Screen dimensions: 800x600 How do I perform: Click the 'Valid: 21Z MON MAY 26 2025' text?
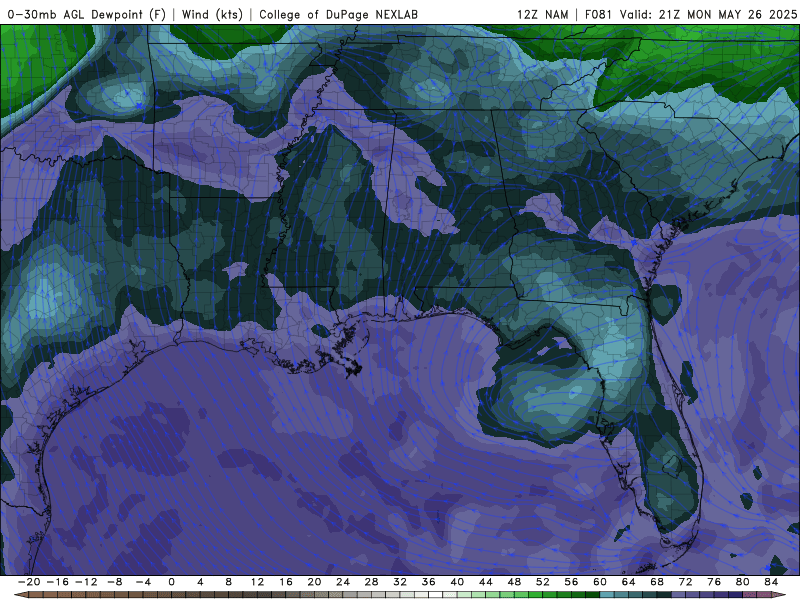(x=708, y=14)
